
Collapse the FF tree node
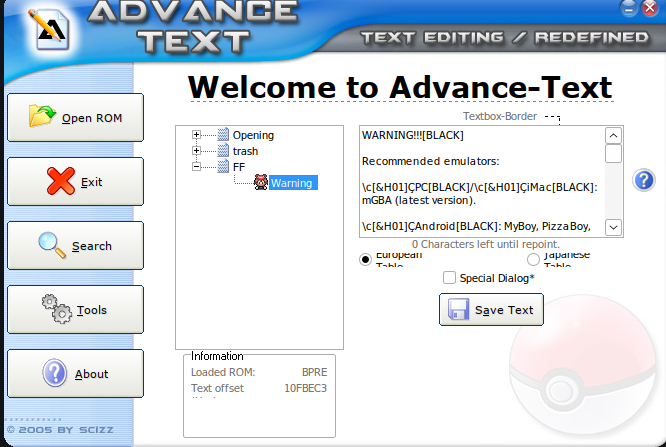point(196,166)
